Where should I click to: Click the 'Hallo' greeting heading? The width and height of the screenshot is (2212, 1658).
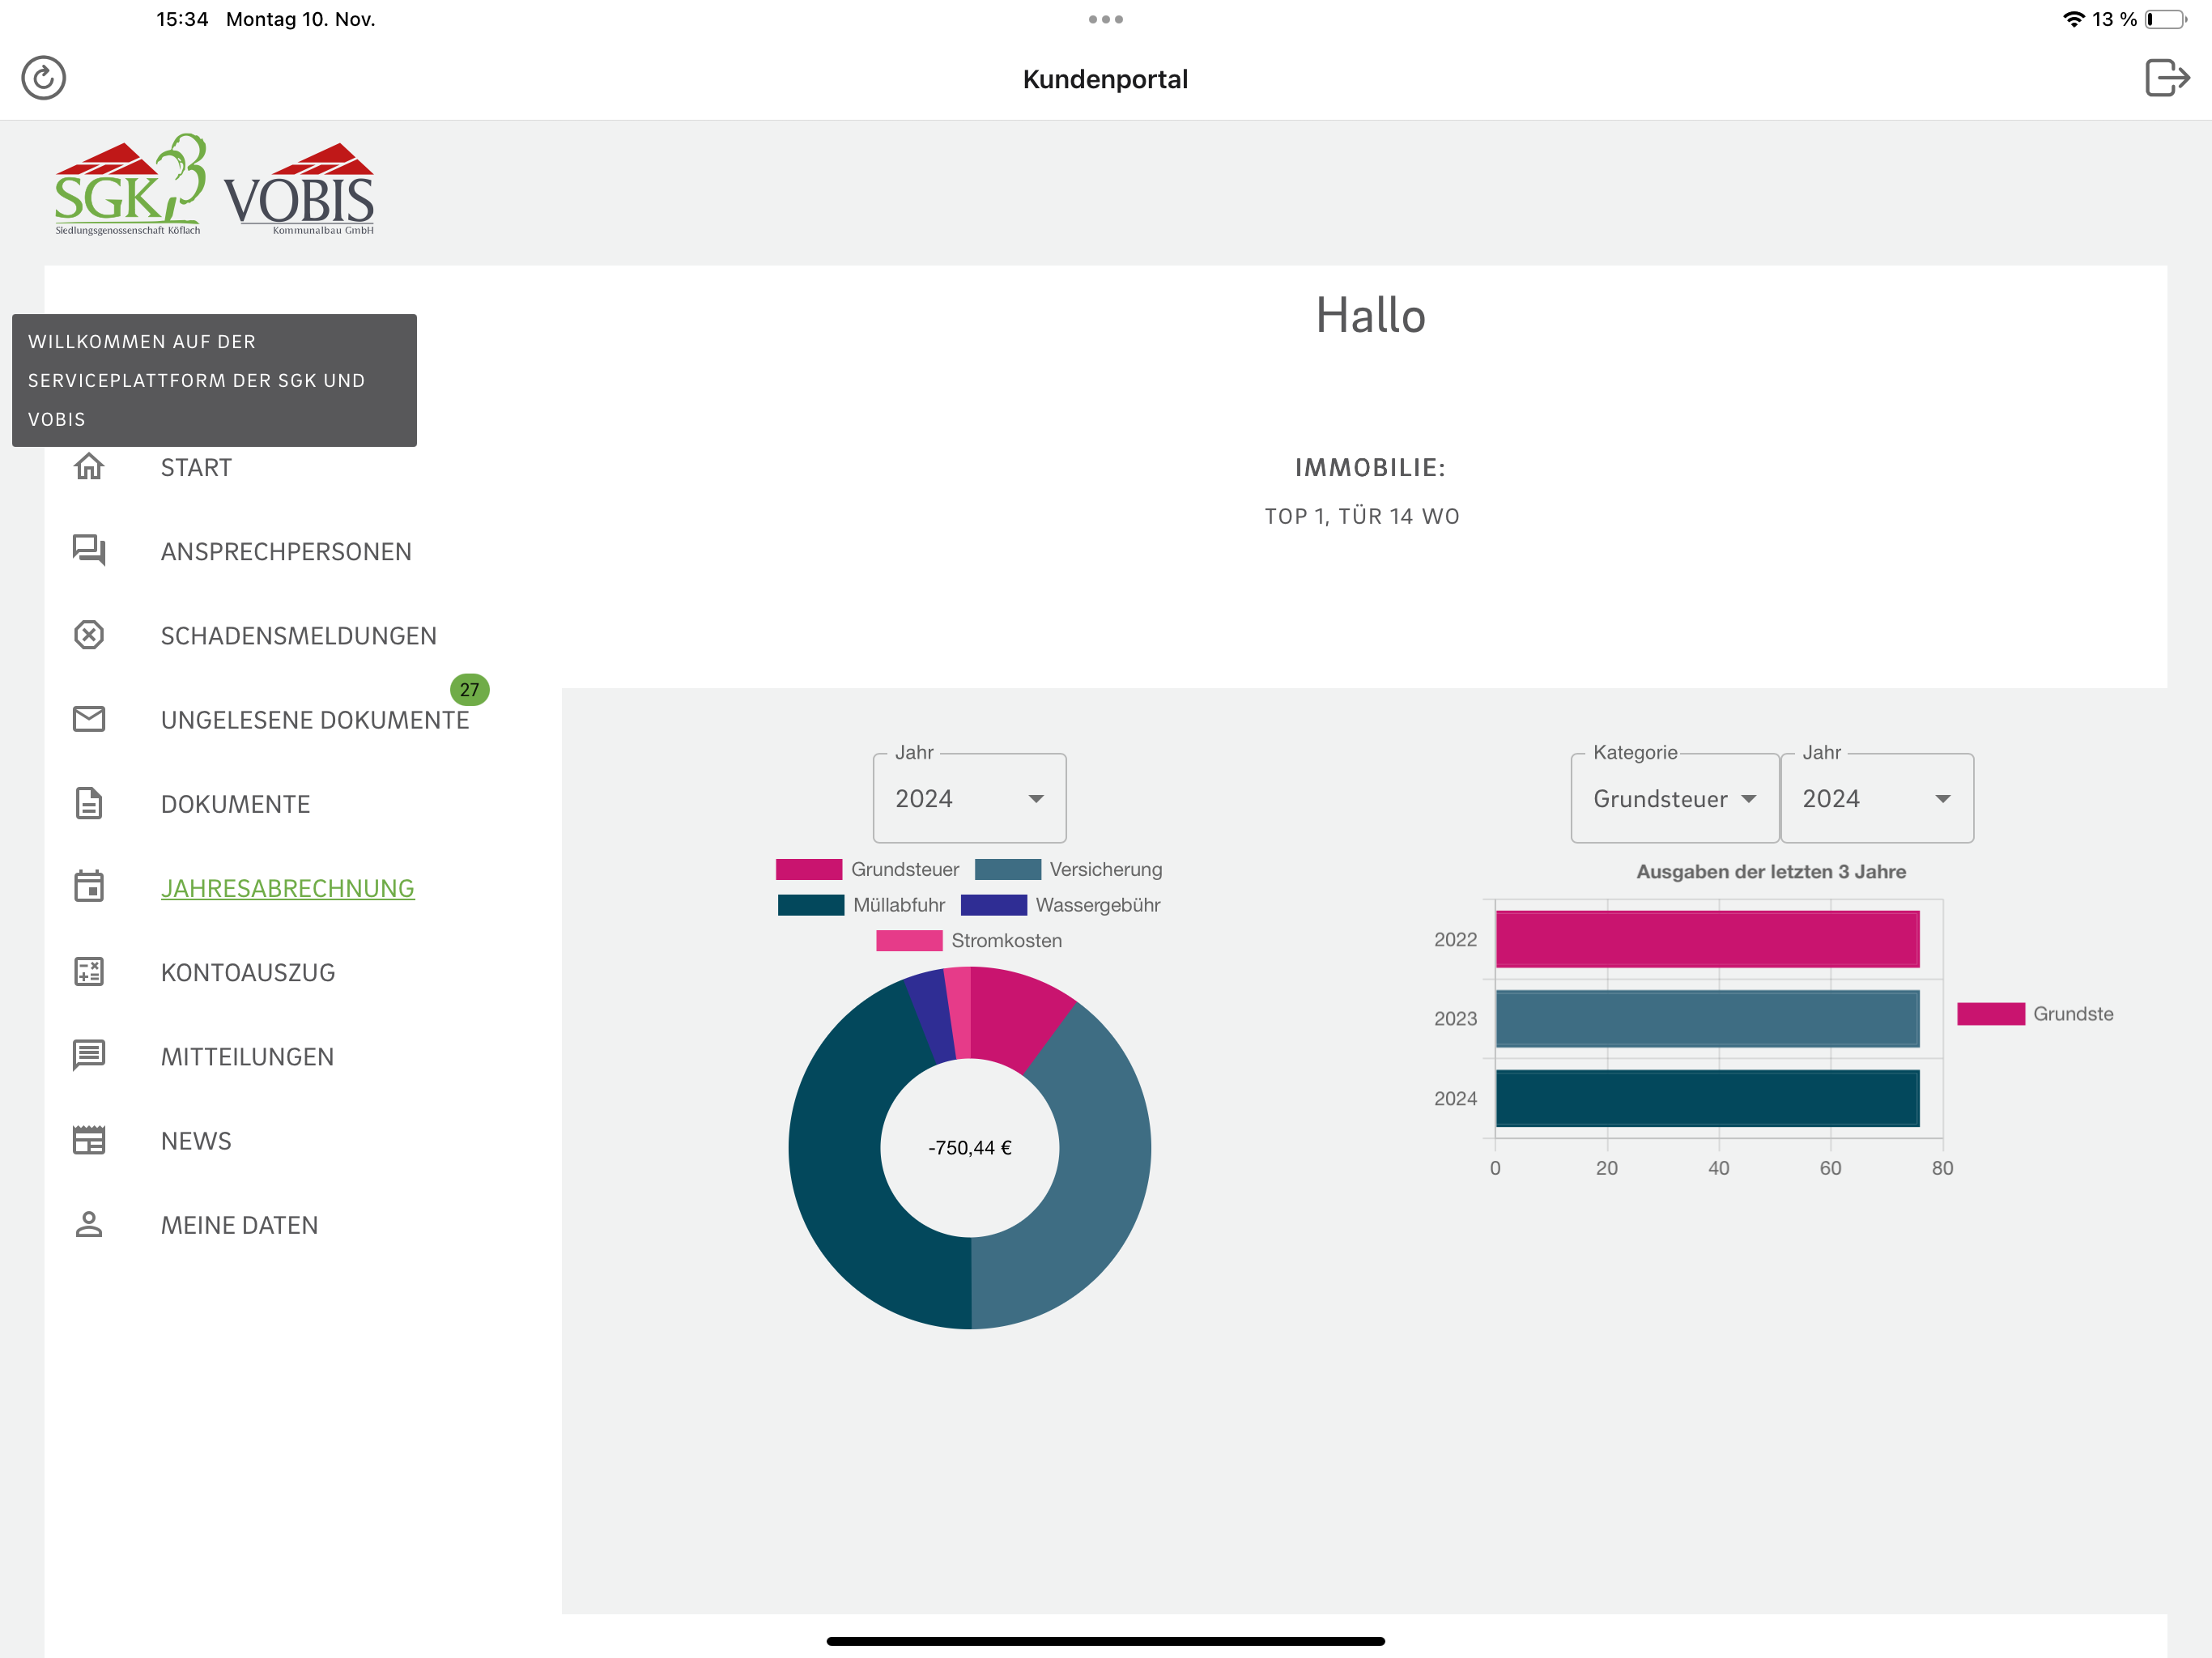click(x=1370, y=315)
